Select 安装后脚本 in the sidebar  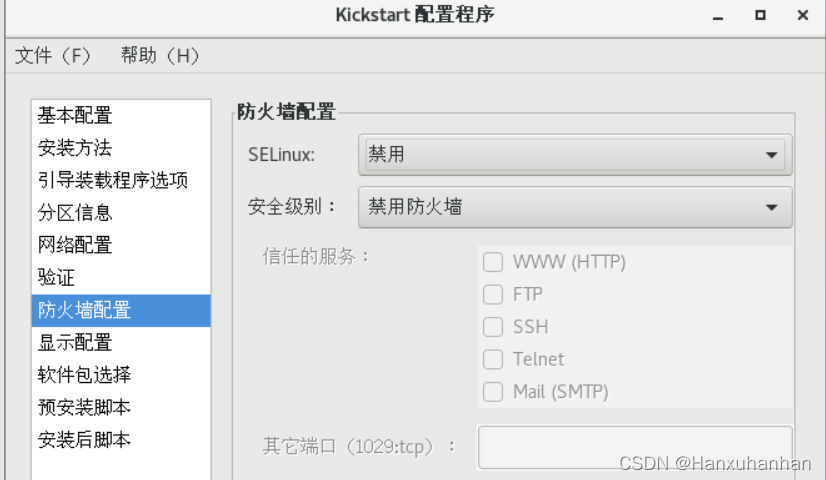(x=84, y=440)
